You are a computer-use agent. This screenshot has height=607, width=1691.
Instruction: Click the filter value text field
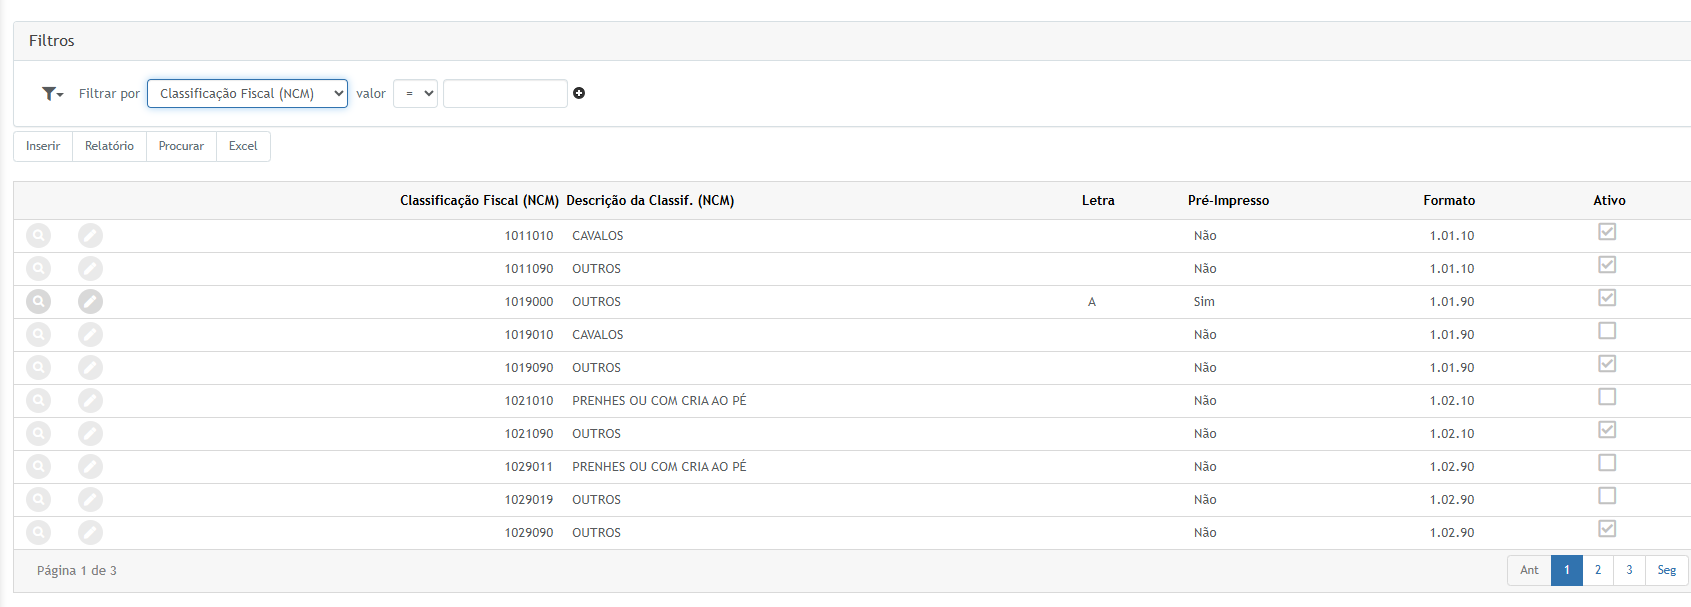505,93
